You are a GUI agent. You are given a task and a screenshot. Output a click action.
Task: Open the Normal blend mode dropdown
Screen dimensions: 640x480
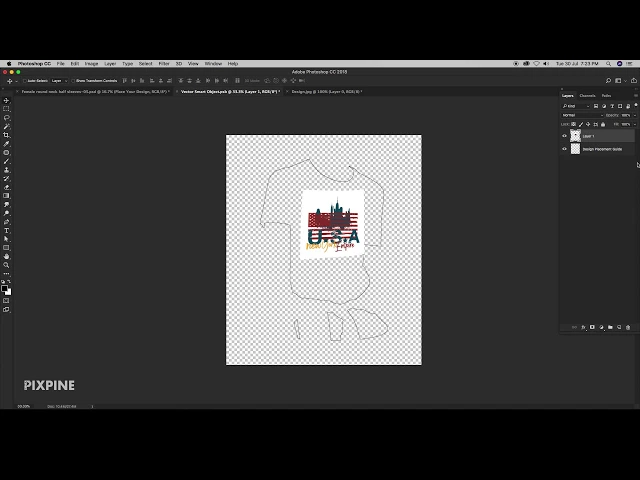click(582, 115)
